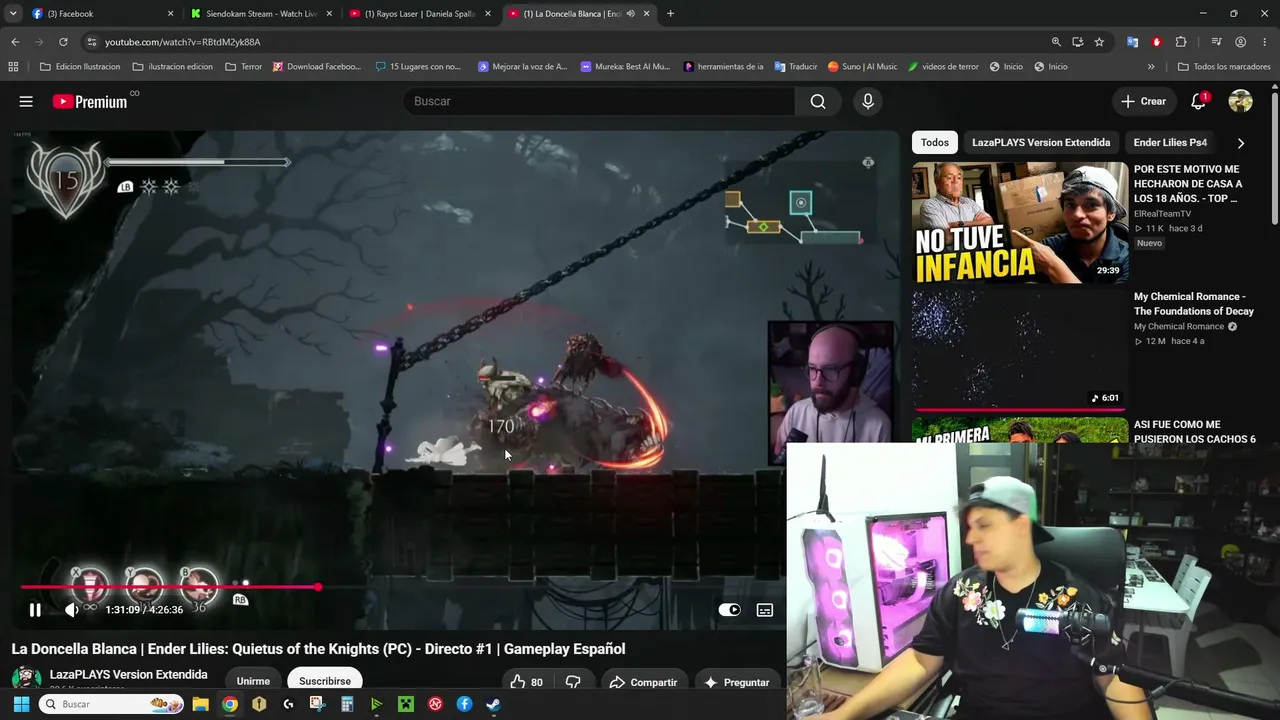This screenshot has height=720, width=1280.
Task: Dislike the video
Action: coord(573,682)
